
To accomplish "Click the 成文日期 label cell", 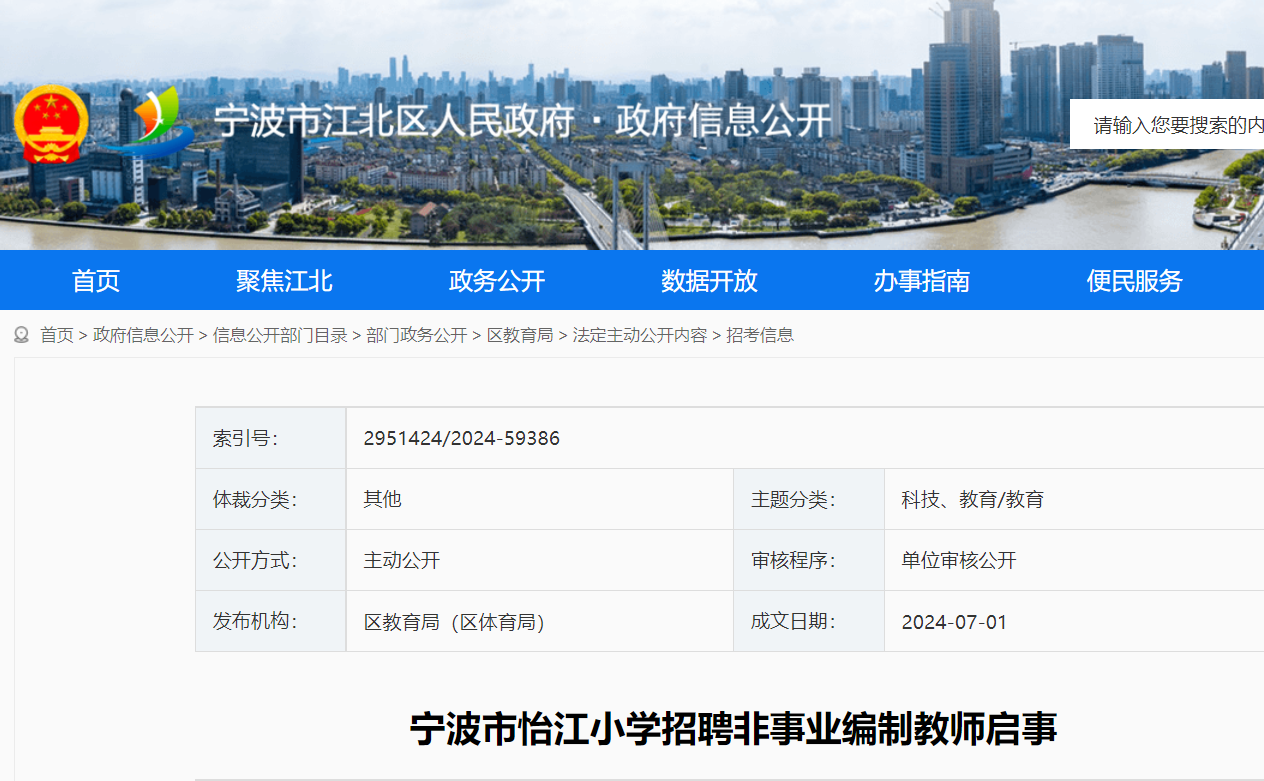I will pos(809,621).
